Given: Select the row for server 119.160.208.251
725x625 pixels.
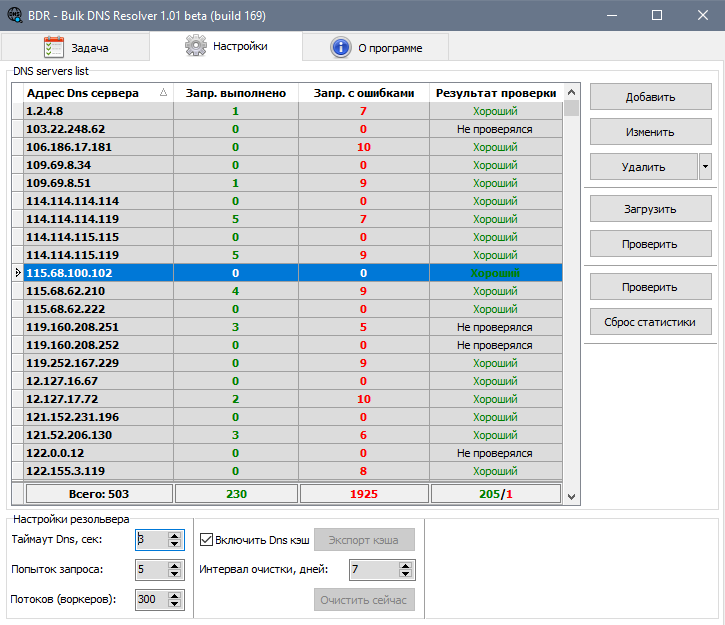Looking at the screenshot, I should tap(287, 327).
